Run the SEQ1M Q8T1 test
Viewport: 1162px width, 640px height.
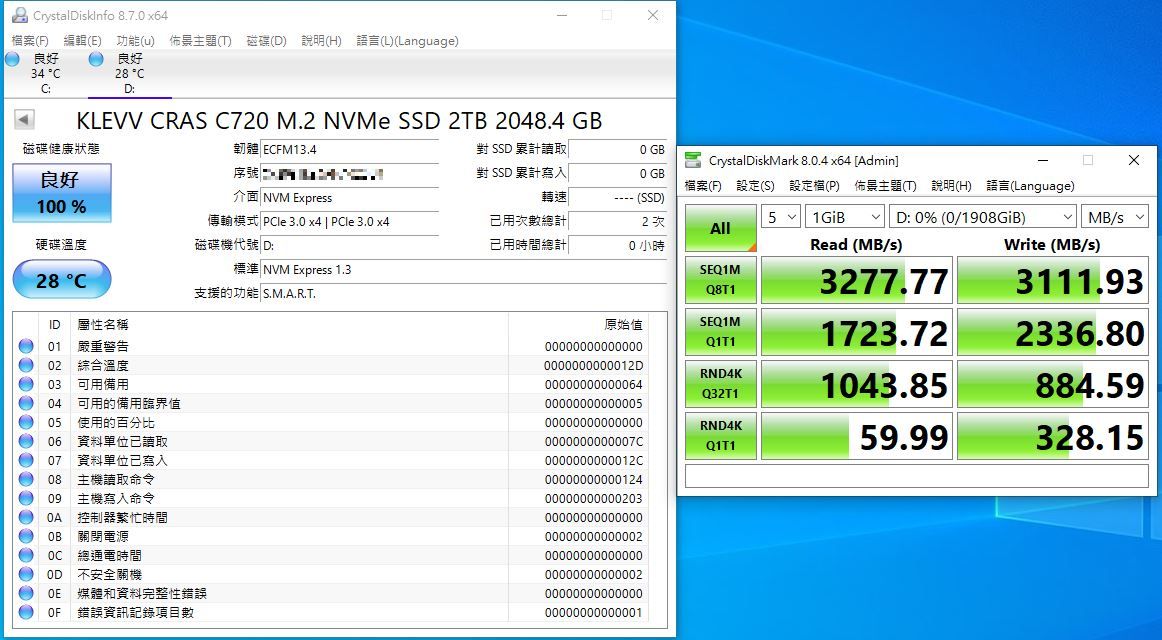point(720,280)
